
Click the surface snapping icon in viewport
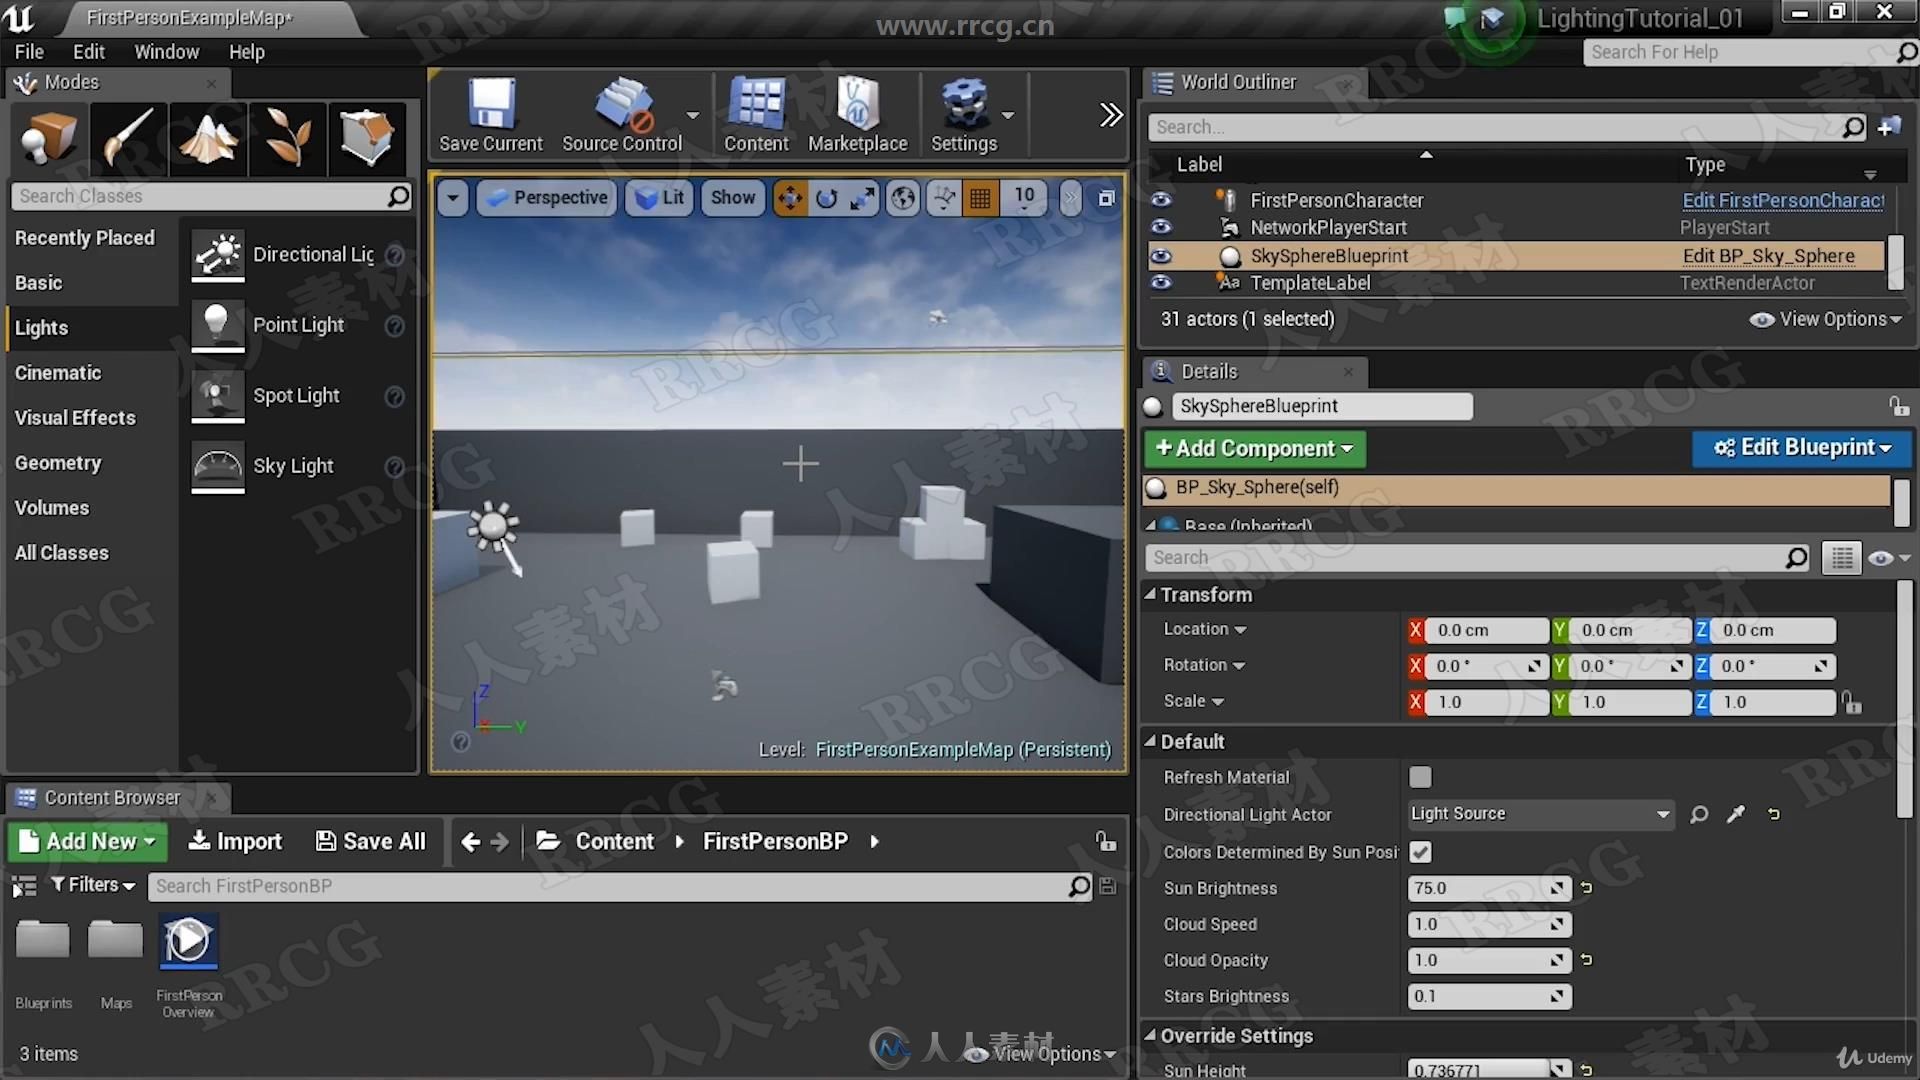coord(944,198)
